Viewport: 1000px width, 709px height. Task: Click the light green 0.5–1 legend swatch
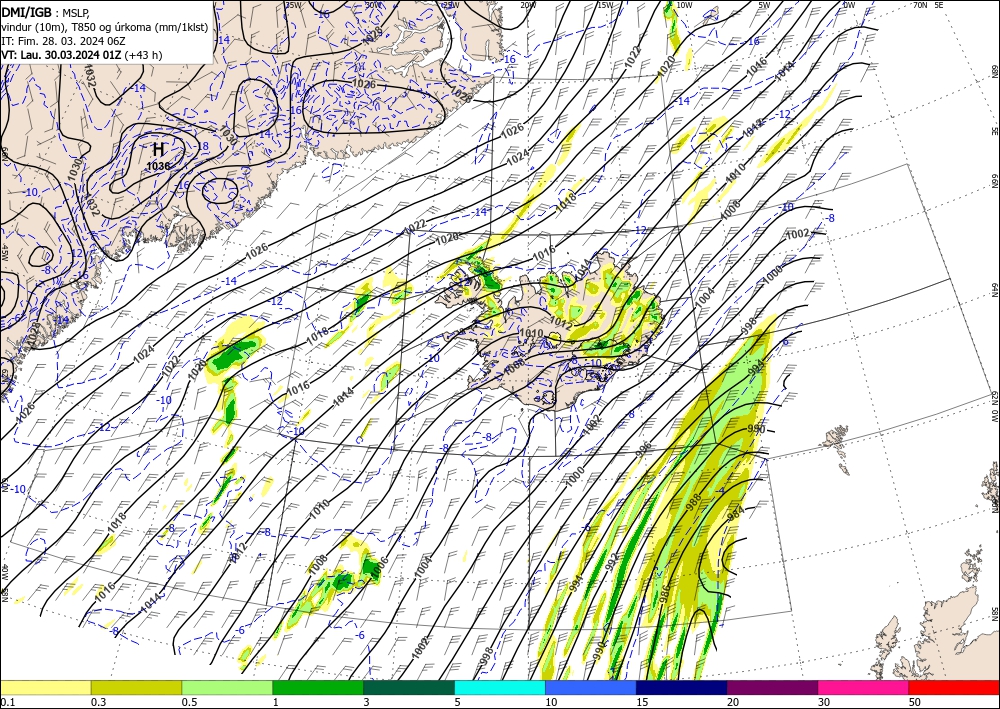click(x=227, y=687)
